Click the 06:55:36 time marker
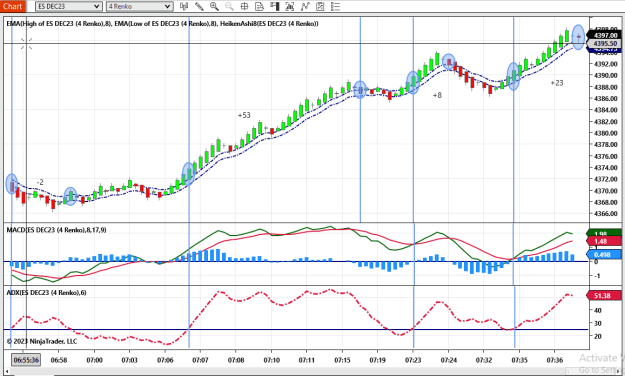The height and width of the screenshot is (376, 625). tap(26, 360)
